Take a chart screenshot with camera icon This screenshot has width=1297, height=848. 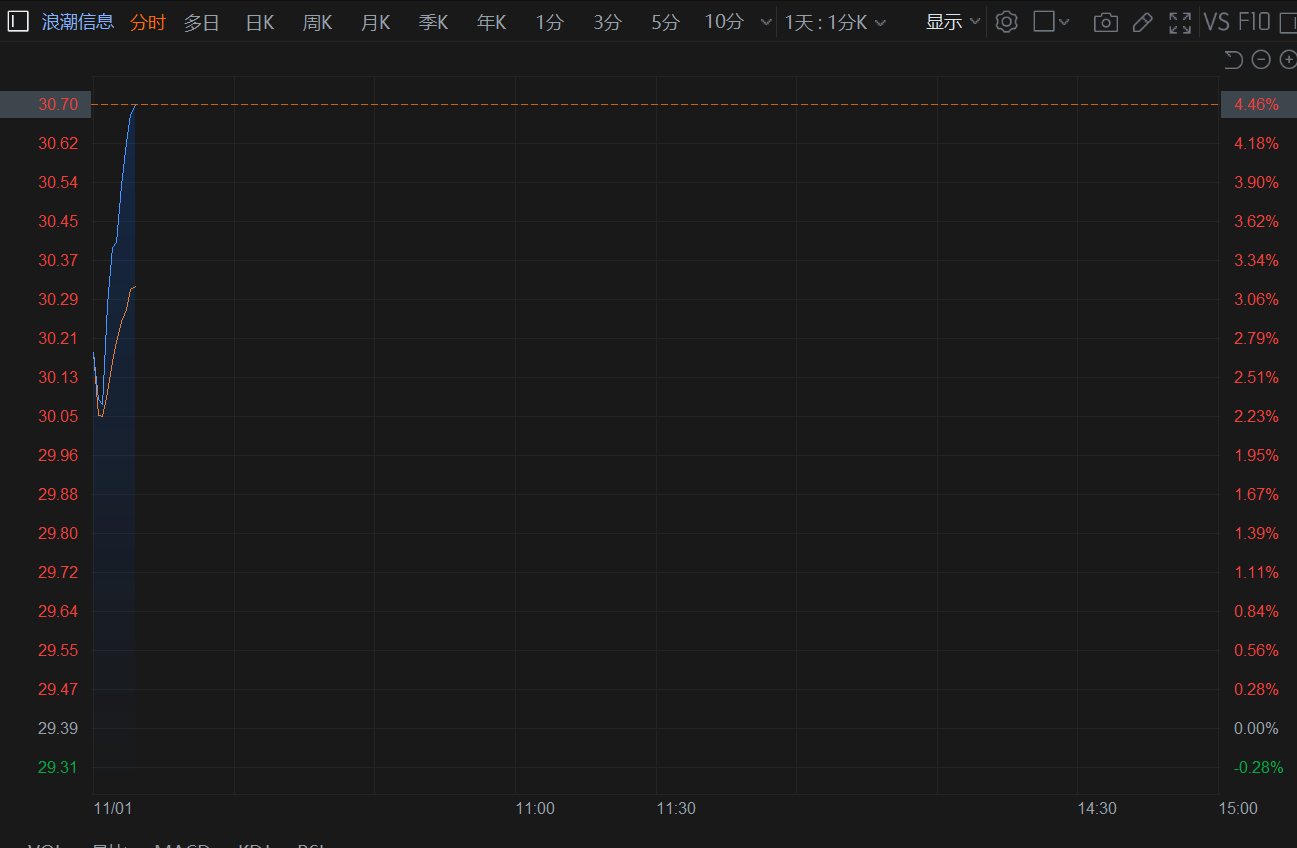(1105, 22)
